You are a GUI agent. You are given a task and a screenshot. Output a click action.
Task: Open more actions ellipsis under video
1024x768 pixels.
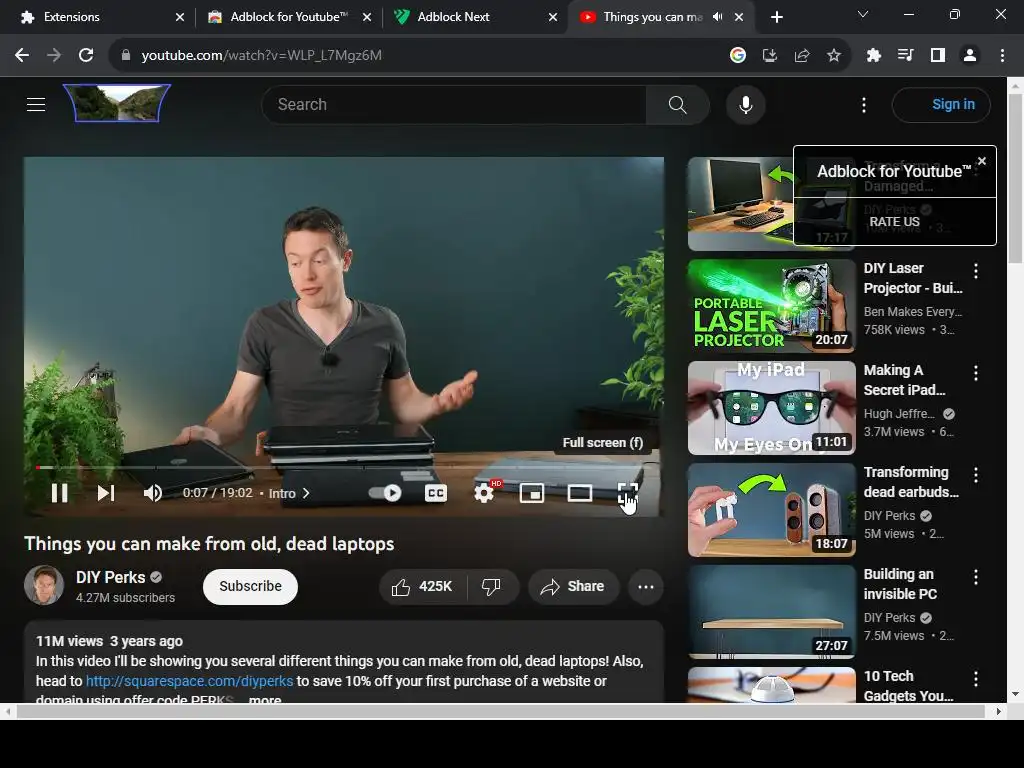(x=645, y=586)
